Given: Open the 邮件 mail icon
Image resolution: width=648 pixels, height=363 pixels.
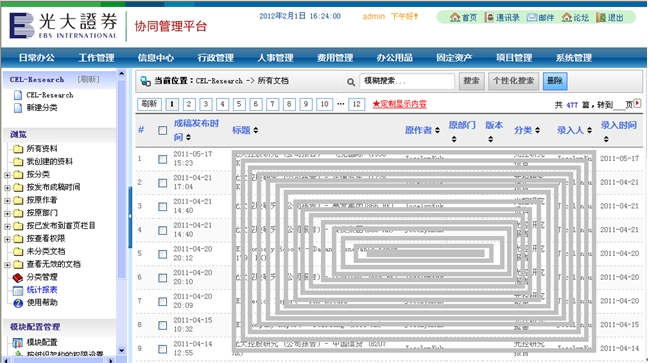Looking at the screenshot, I should pyautogui.click(x=532, y=17).
